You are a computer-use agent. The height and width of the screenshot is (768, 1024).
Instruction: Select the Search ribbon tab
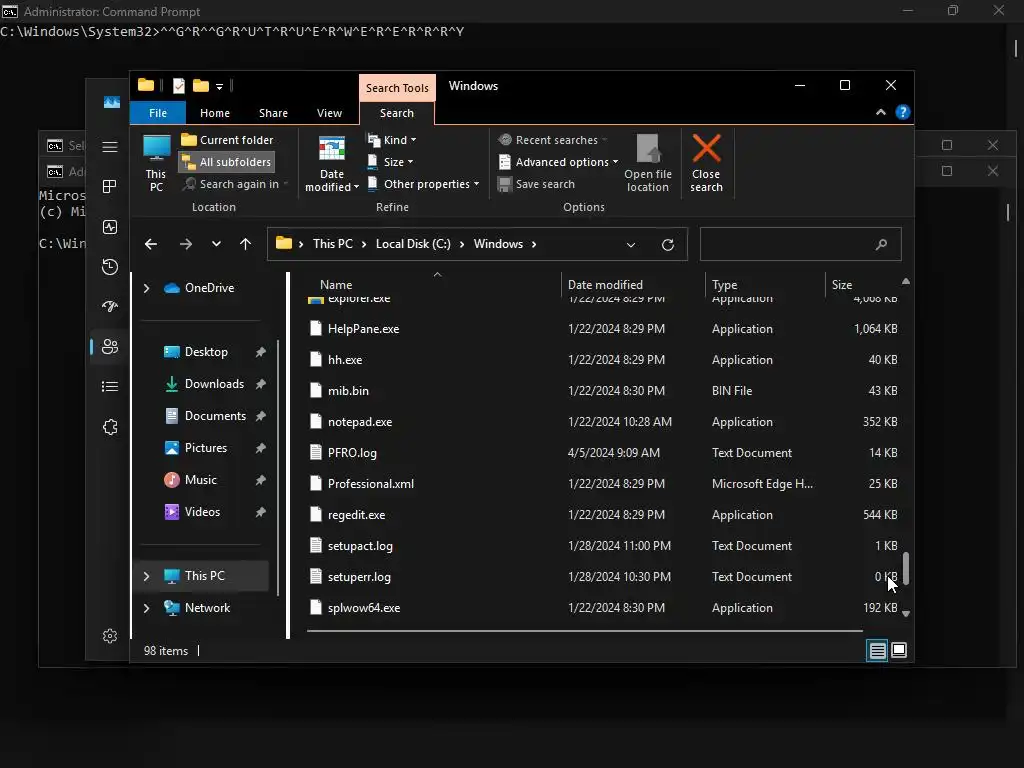(397, 113)
